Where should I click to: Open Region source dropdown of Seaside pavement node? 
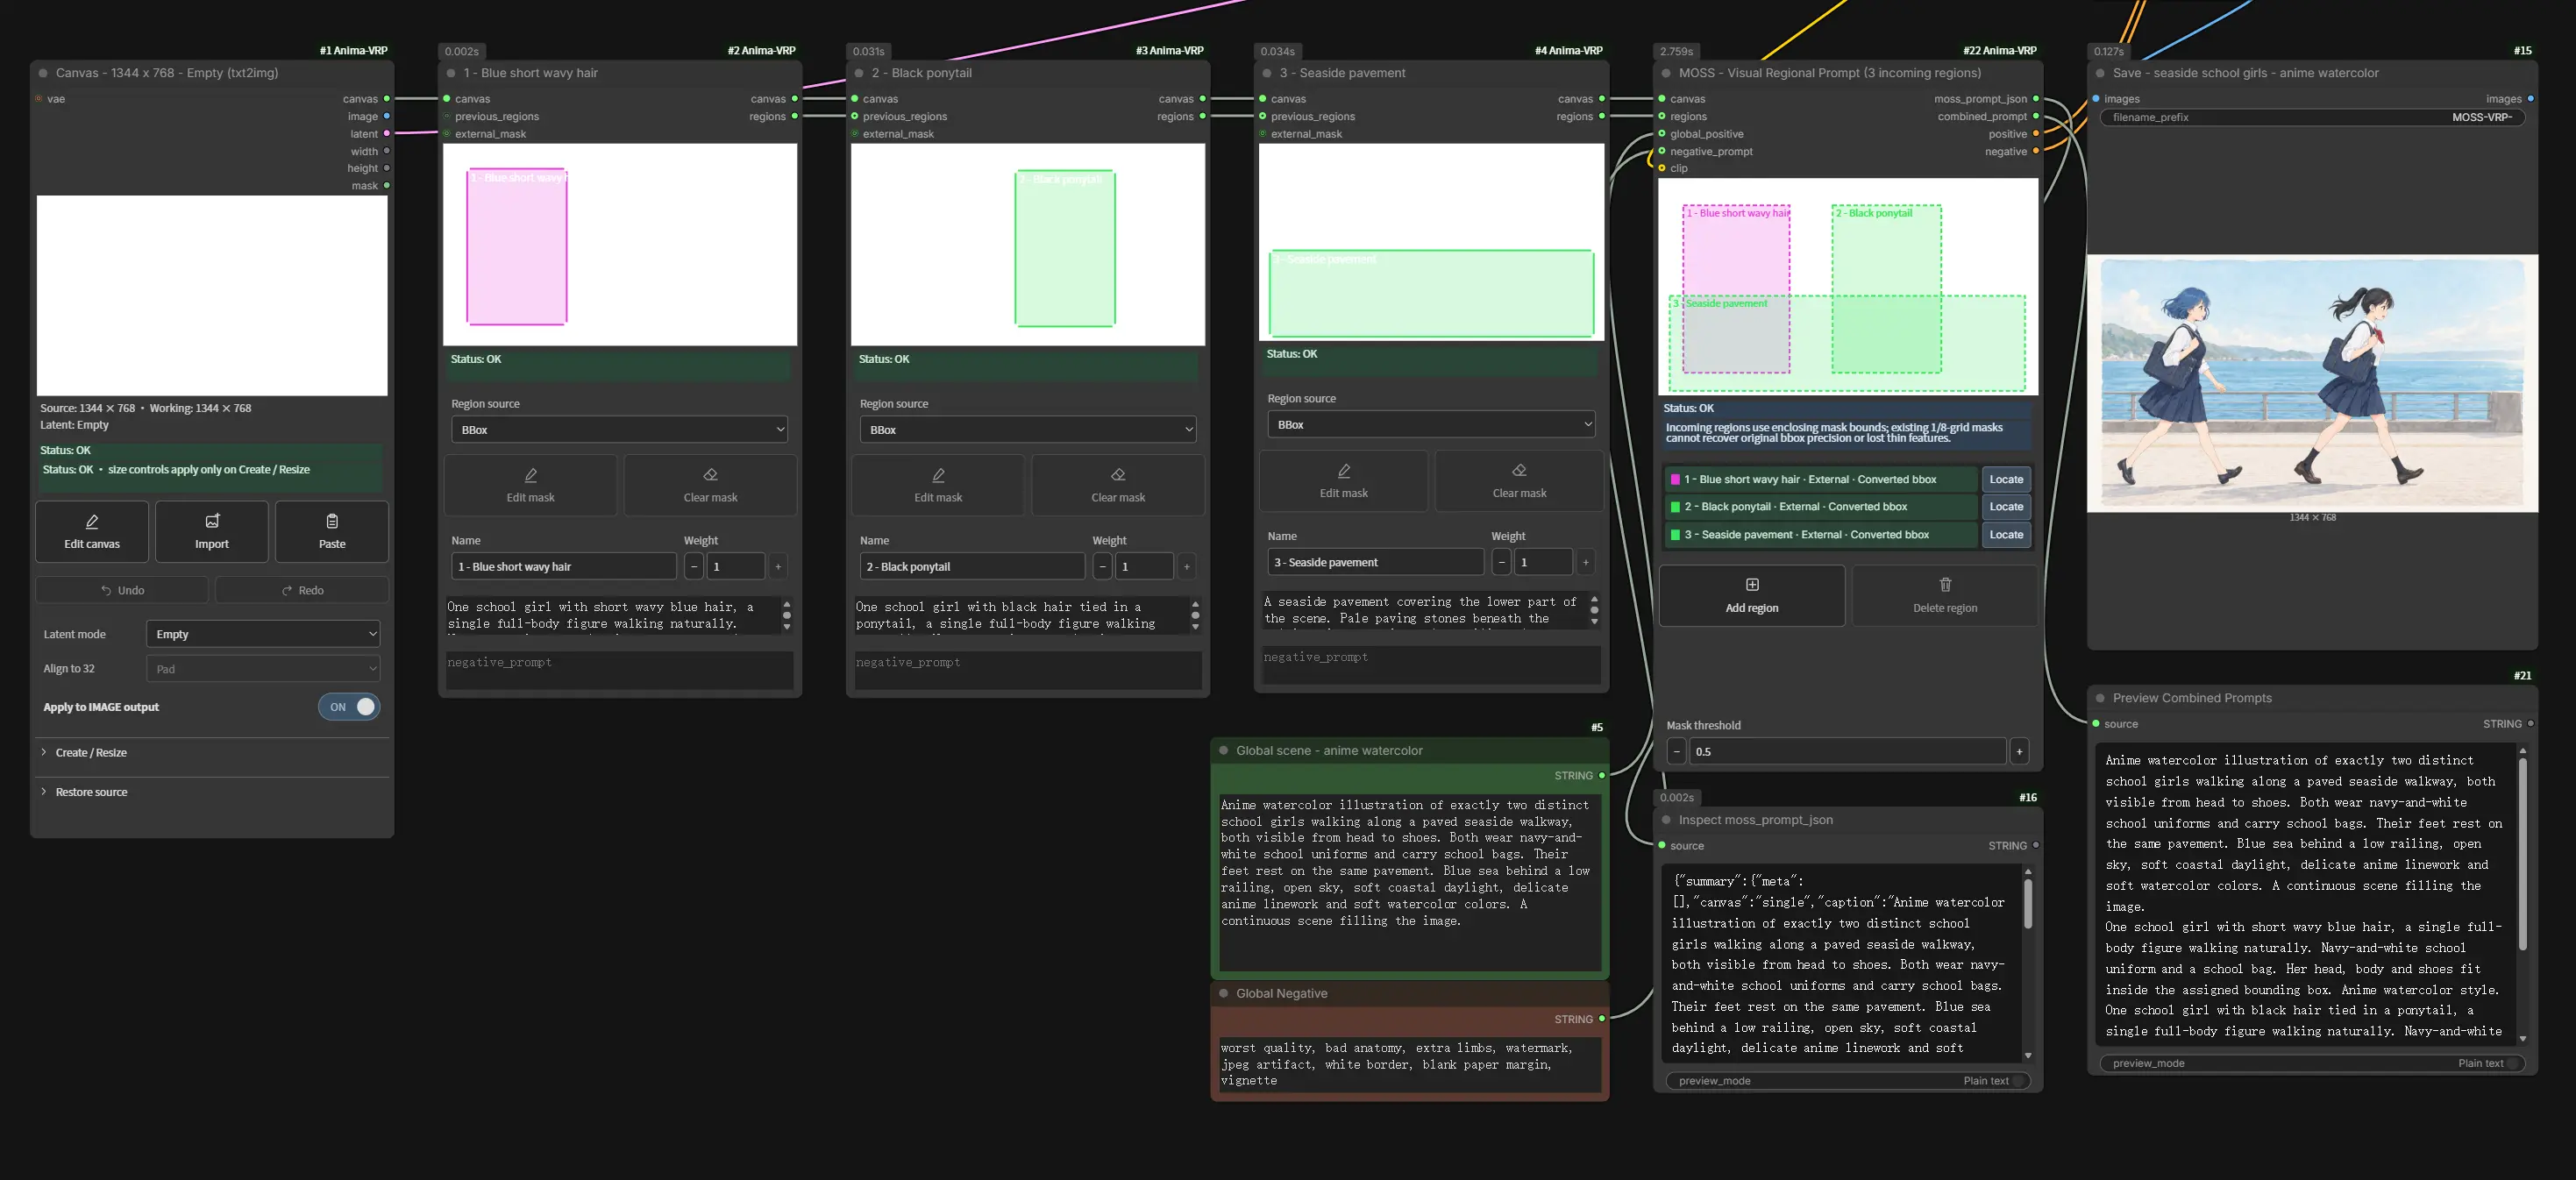click(1431, 425)
